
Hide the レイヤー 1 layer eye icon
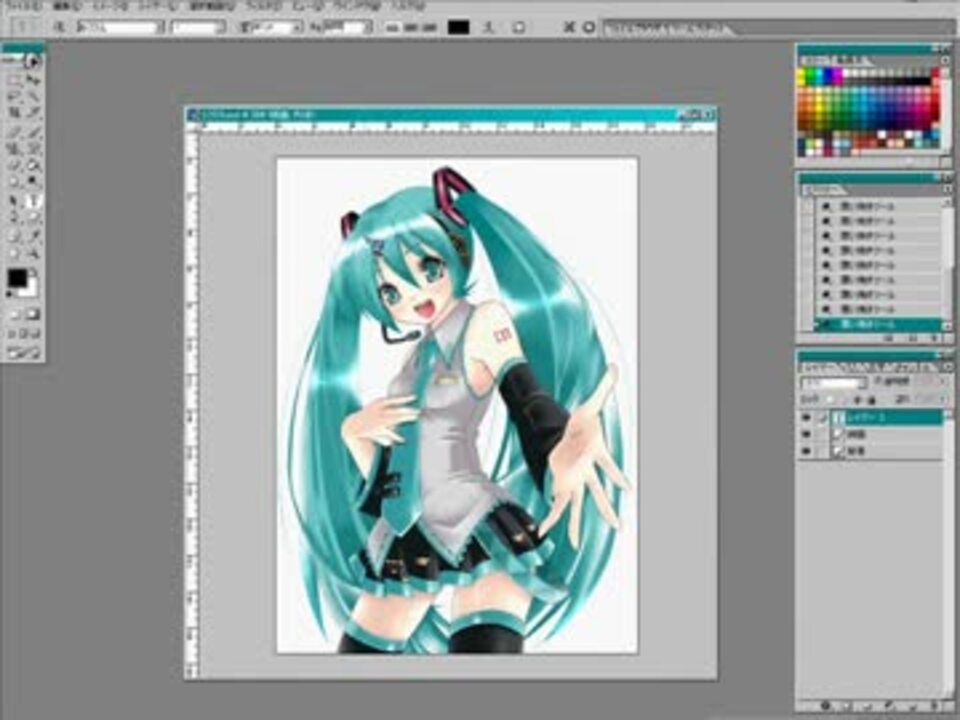point(806,418)
